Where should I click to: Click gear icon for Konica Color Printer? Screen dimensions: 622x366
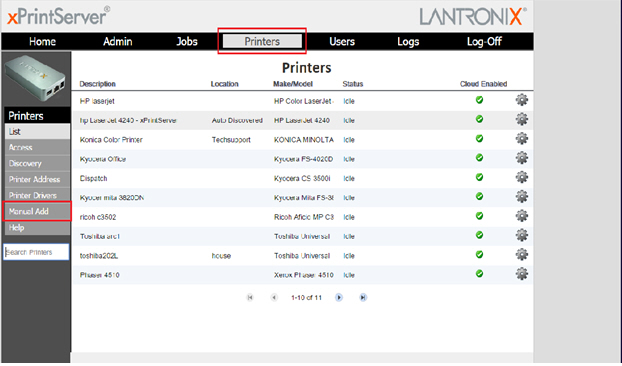[522, 138]
